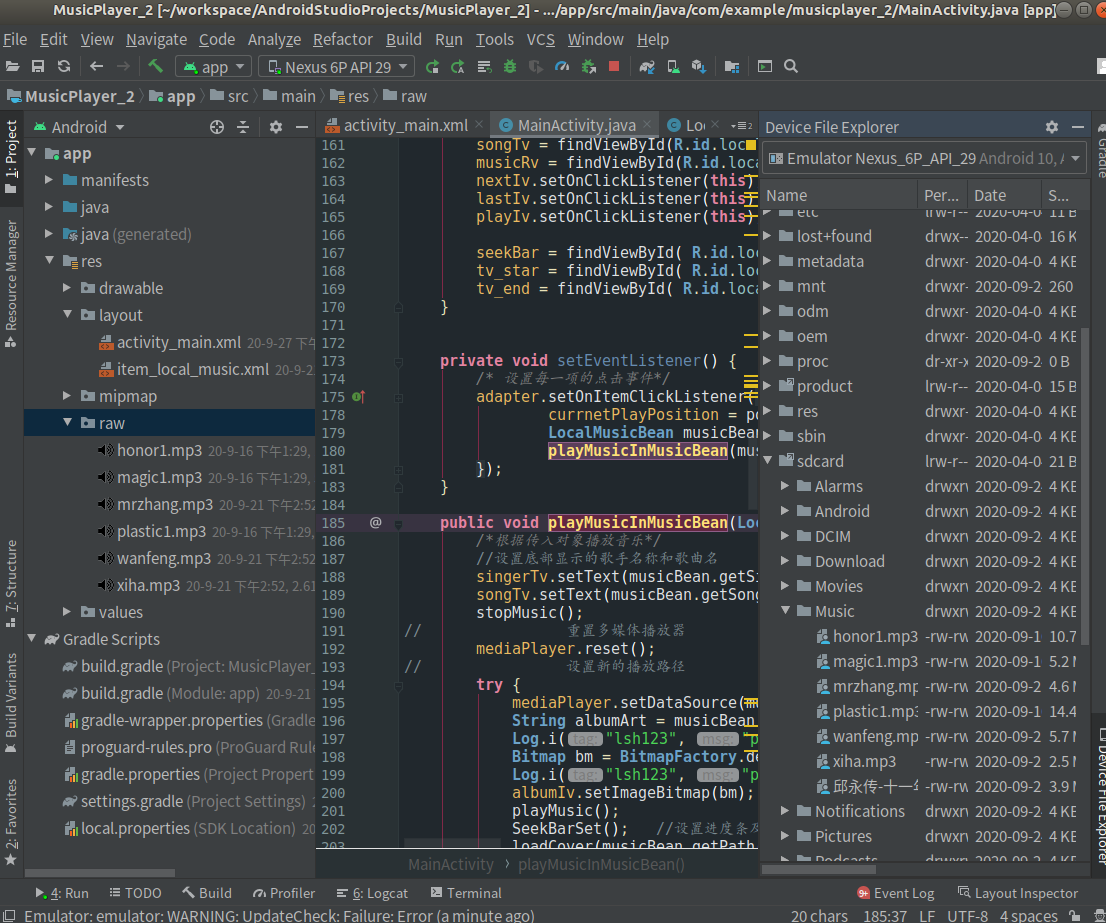
Task: Open the Event Log button
Action: 895,893
